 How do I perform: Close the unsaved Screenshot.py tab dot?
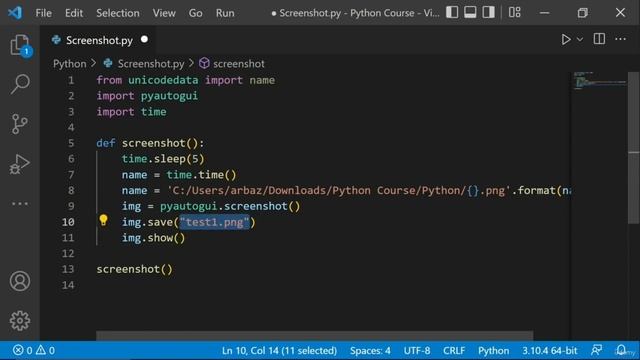144,40
